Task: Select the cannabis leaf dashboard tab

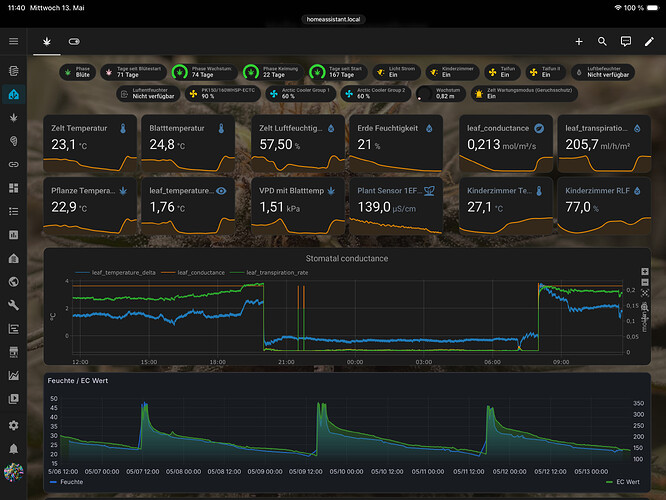Action: tap(47, 41)
